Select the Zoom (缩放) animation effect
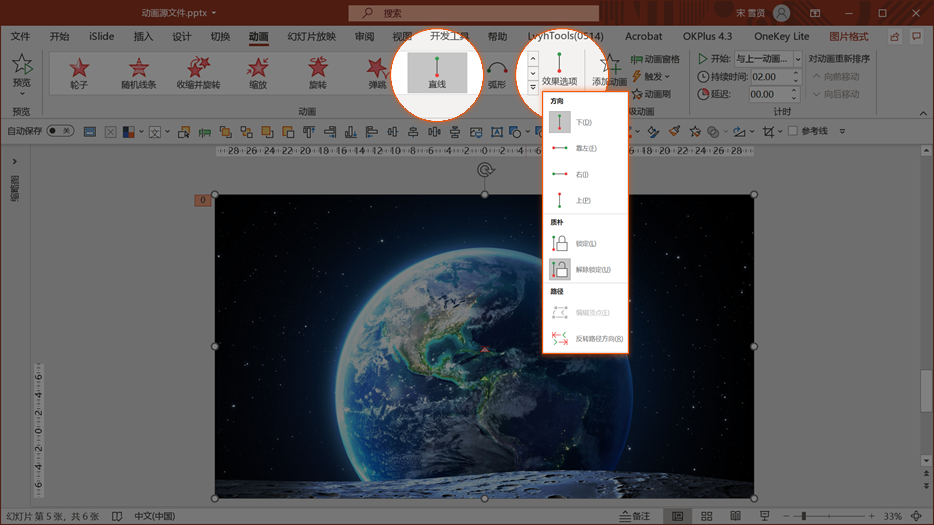Image resolution: width=934 pixels, height=525 pixels. click(x=257, y=73)
